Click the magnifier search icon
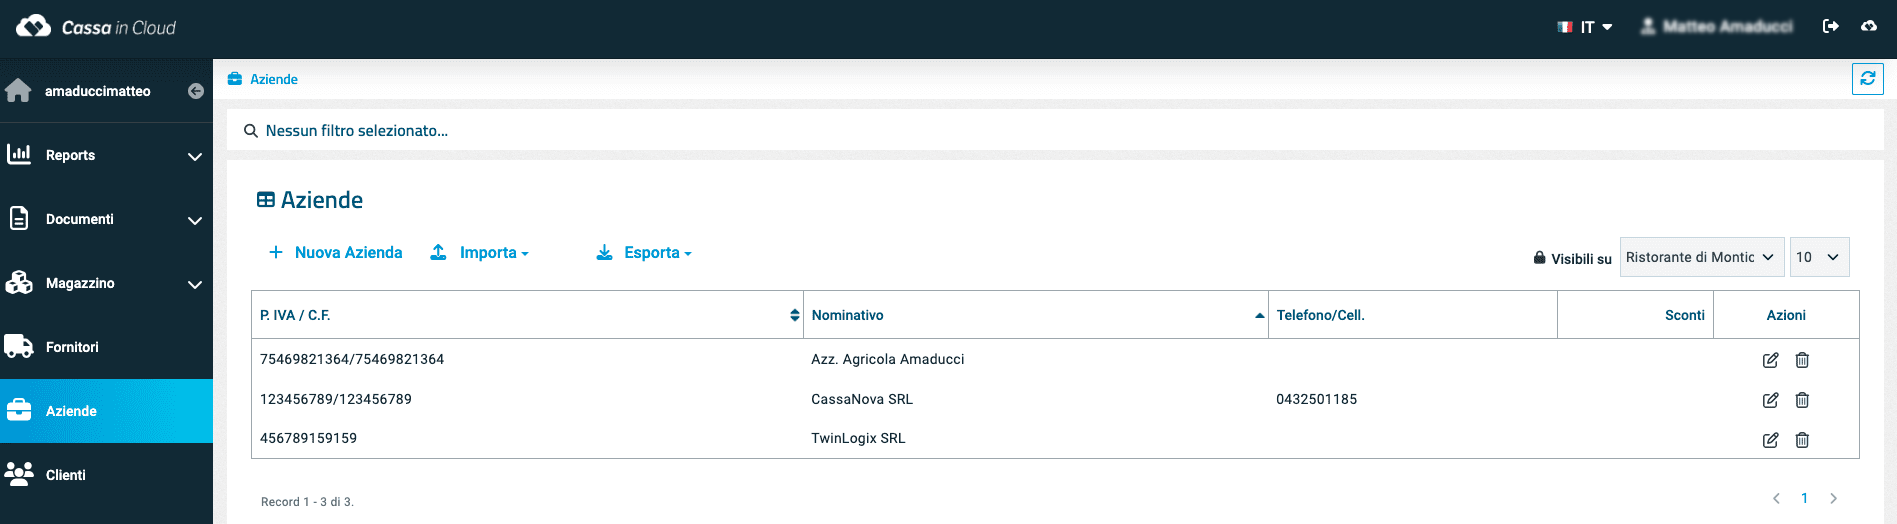Viewport: 1897px width, 524px height. [x=251, y=131]
